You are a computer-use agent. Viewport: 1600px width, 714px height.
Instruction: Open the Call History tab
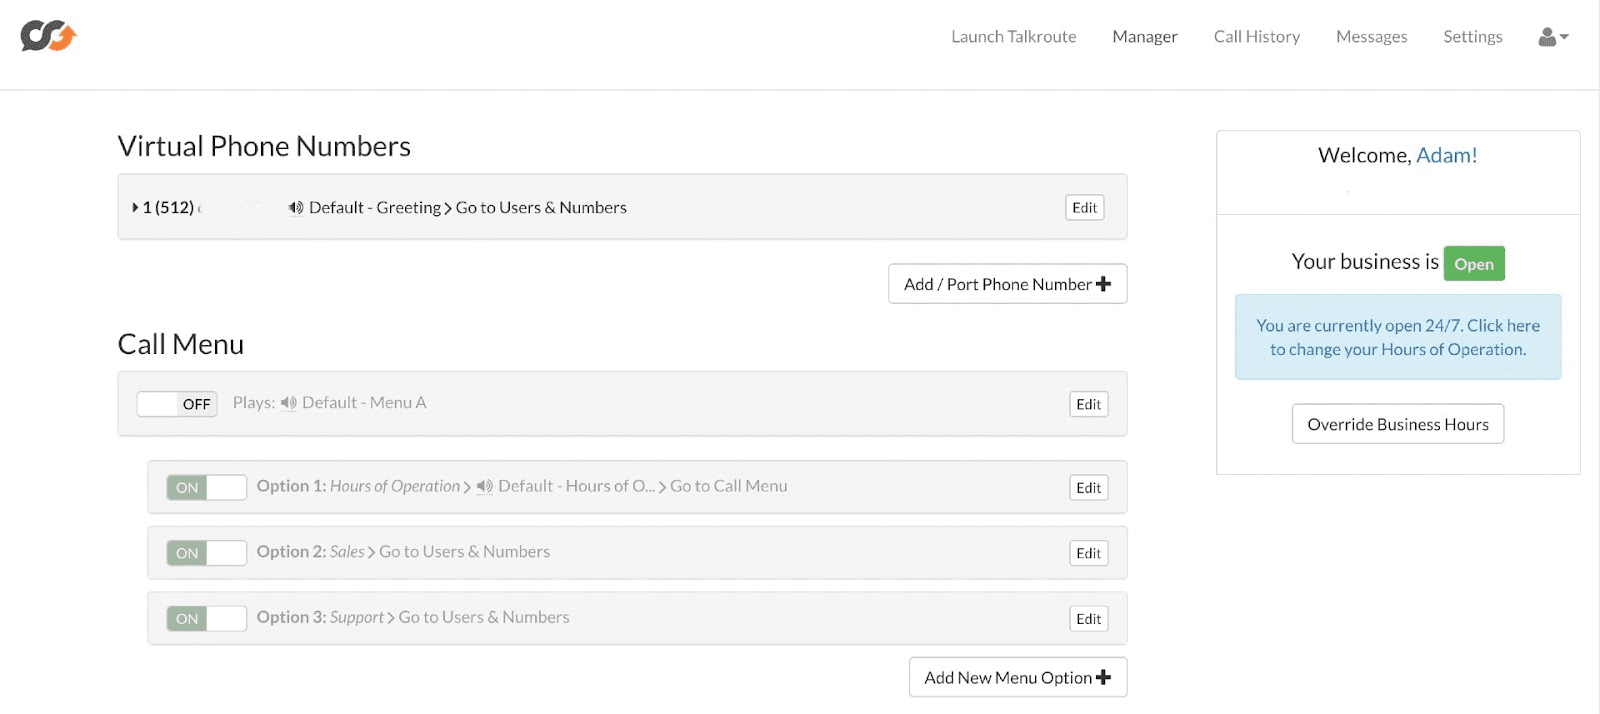coord(1256,37)
